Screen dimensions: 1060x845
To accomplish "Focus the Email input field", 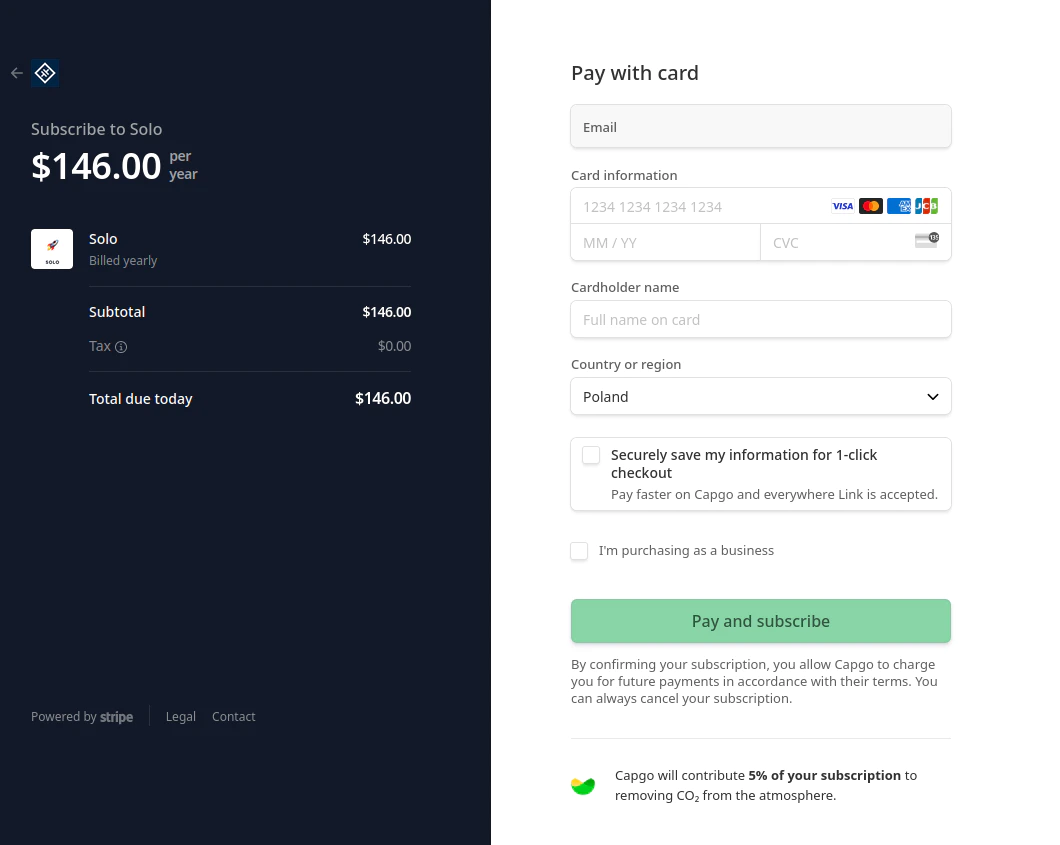I will 760,127.
